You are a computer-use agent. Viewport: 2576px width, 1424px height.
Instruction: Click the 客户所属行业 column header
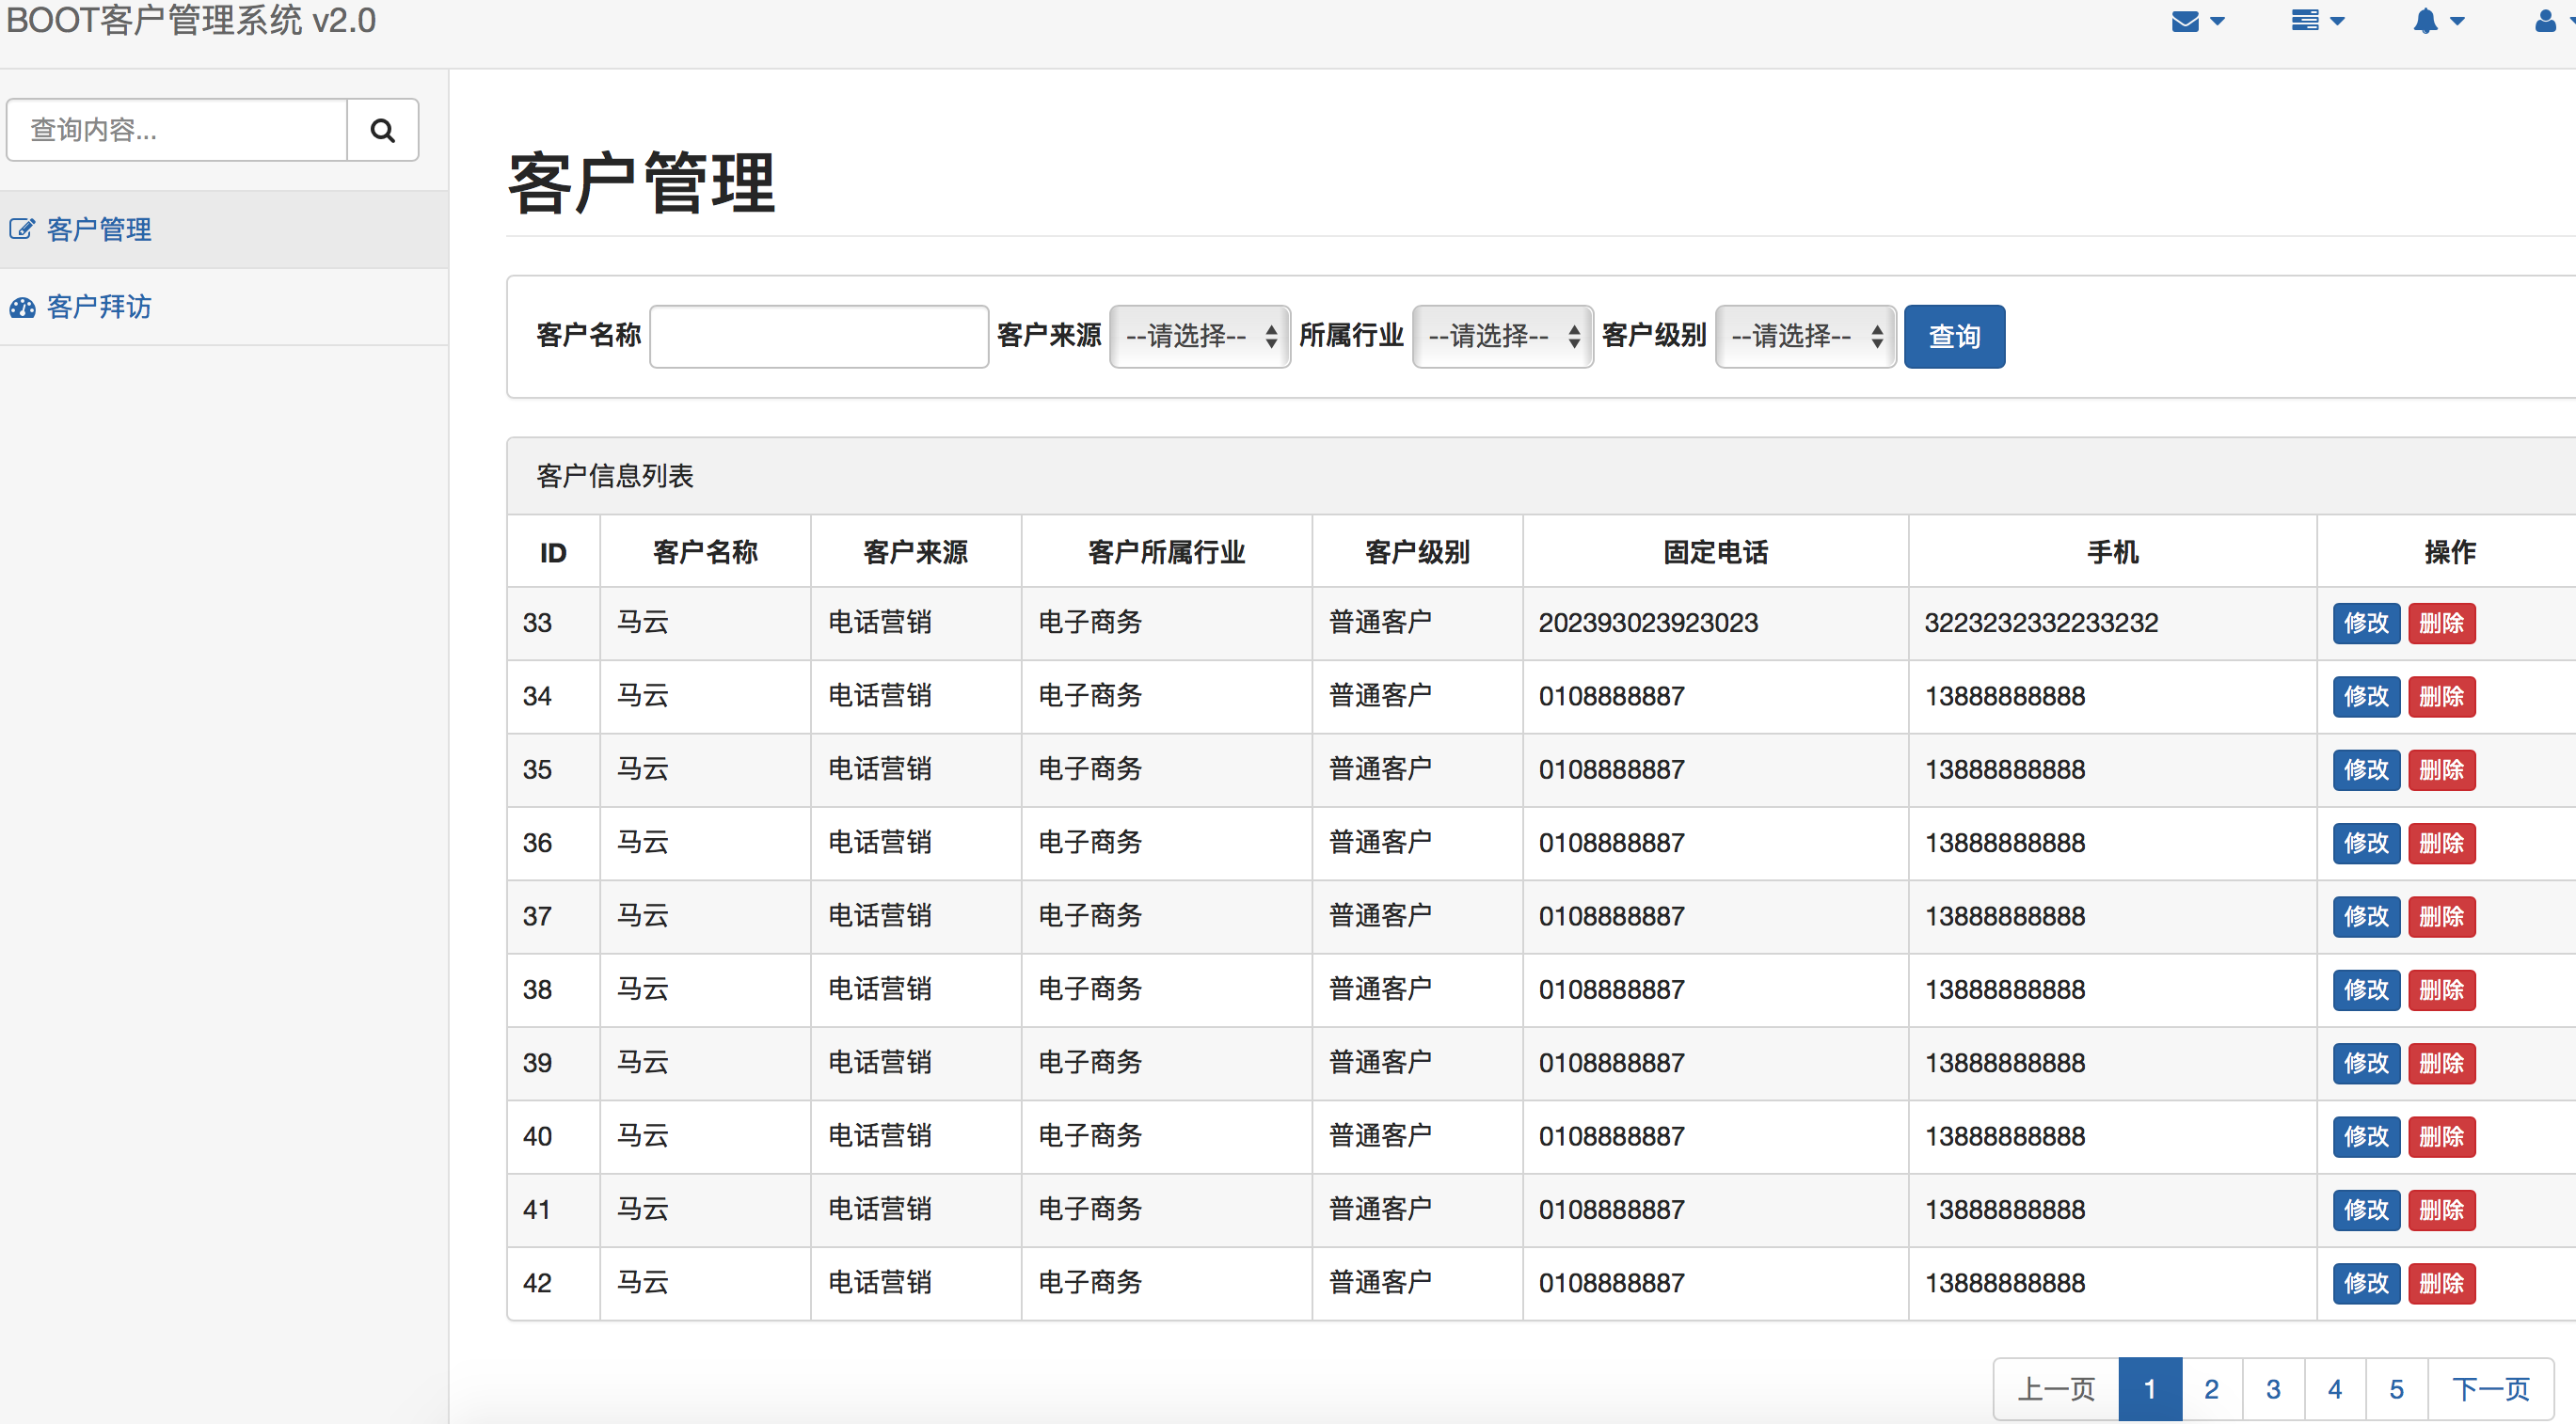click(x=1166, y=552)
